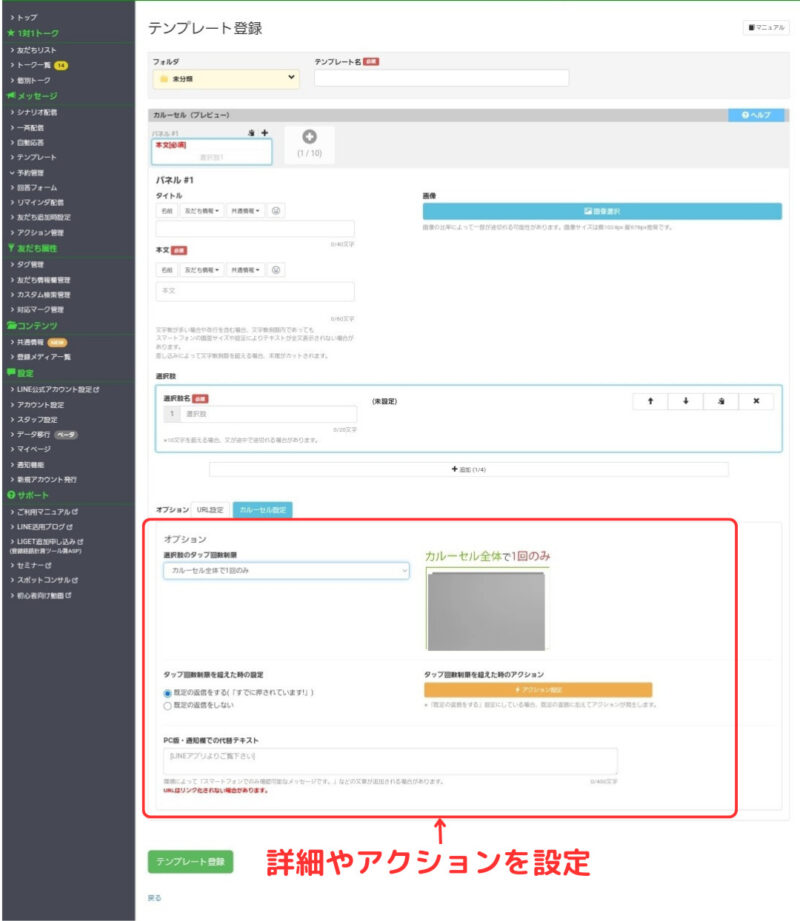Image resolution: width=800 pixels, height=921 pixels.
Task: Select radio 既定の返信をしない
Action: (x=167, y=705)
